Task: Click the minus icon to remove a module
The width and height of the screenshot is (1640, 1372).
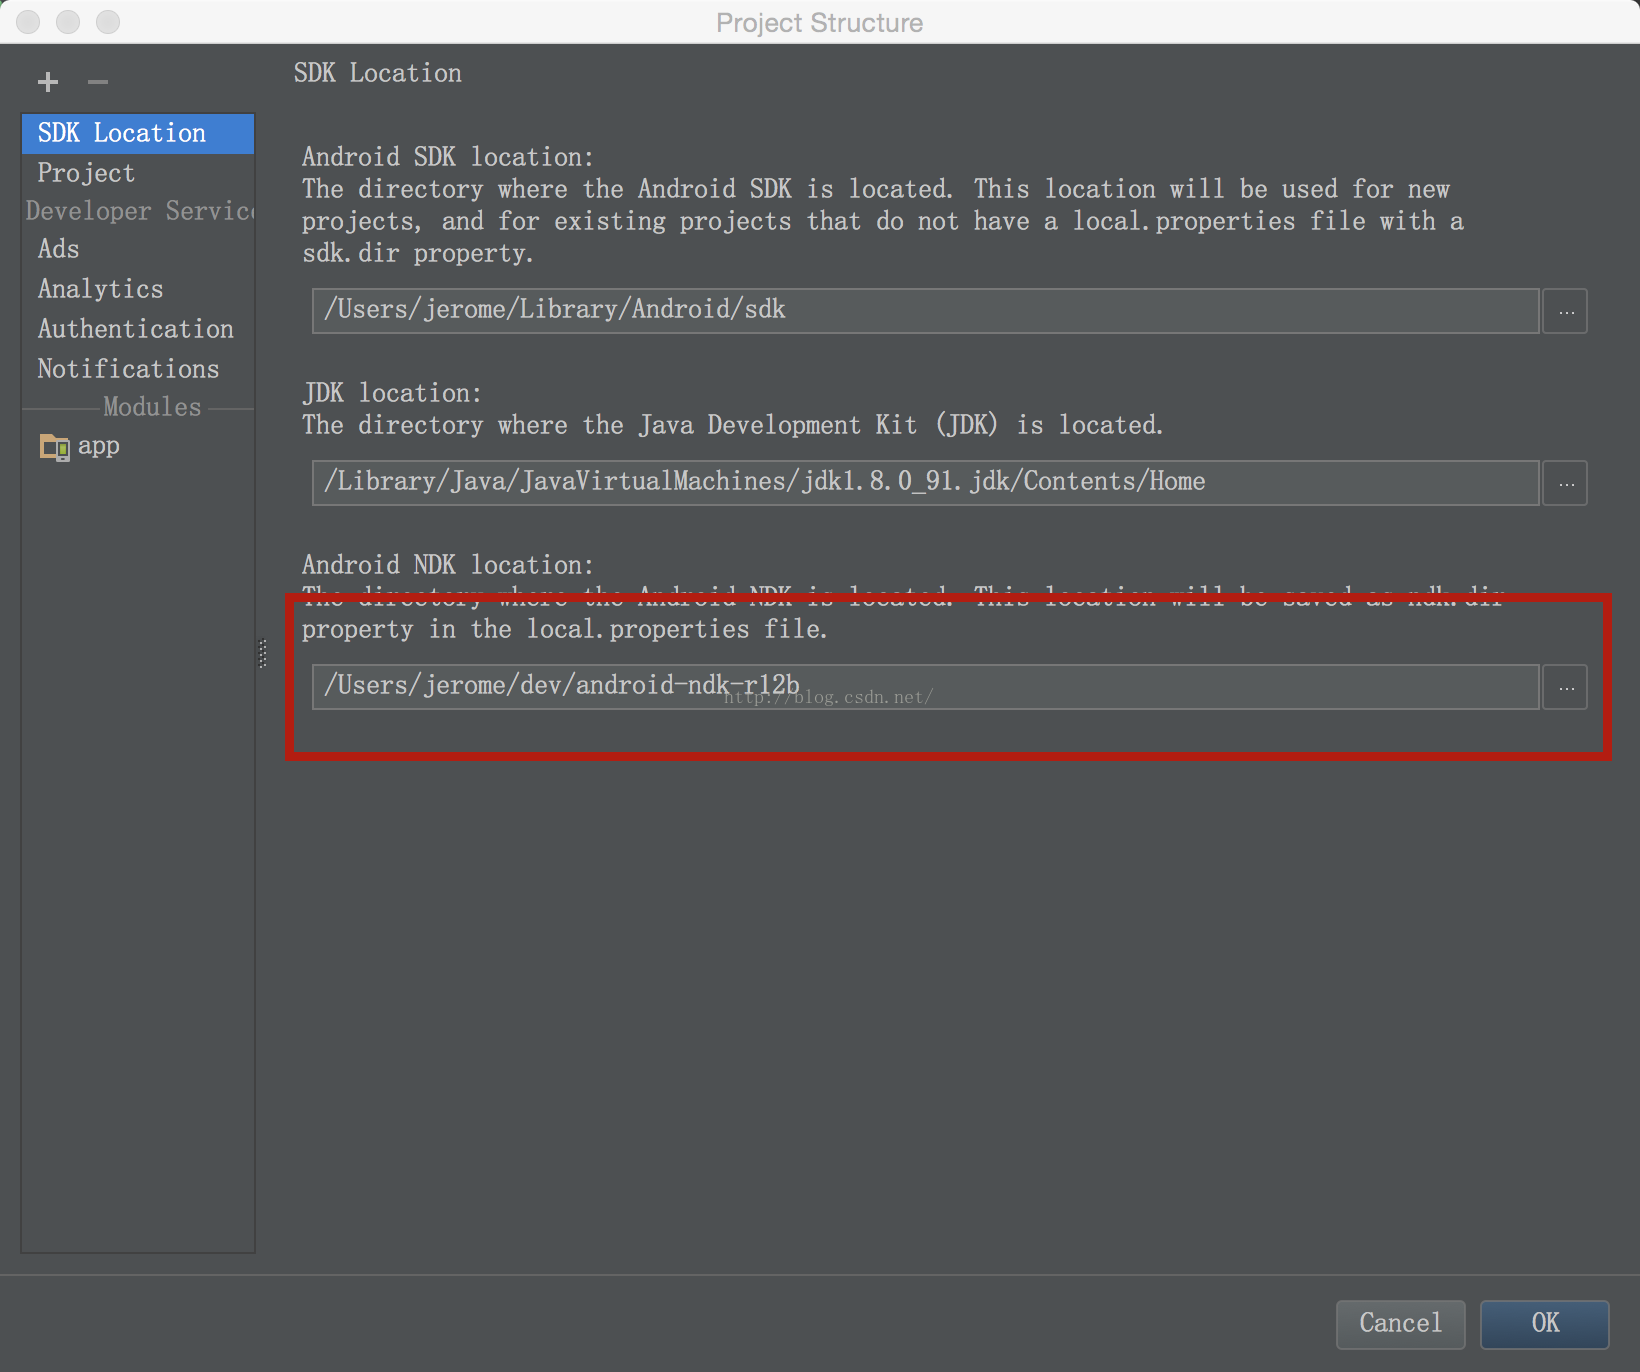Action: tap(97, 82)
